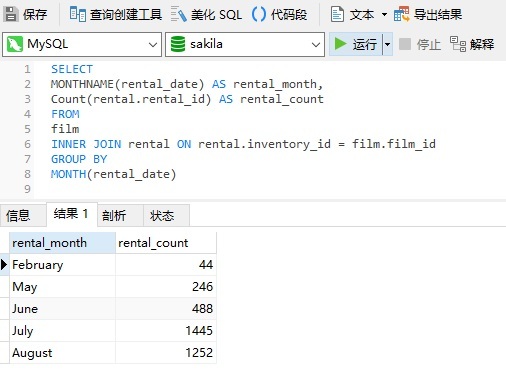Click the green Run (运行) play icon

[340, 44]
